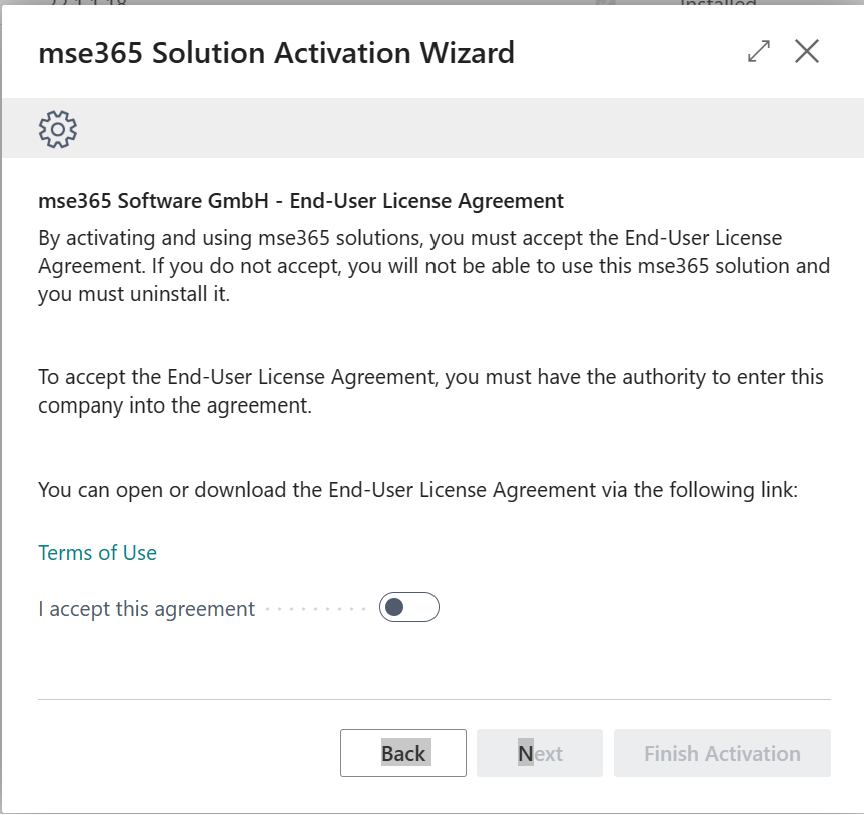Click the Finish Activation button

(x=722, y=753)
